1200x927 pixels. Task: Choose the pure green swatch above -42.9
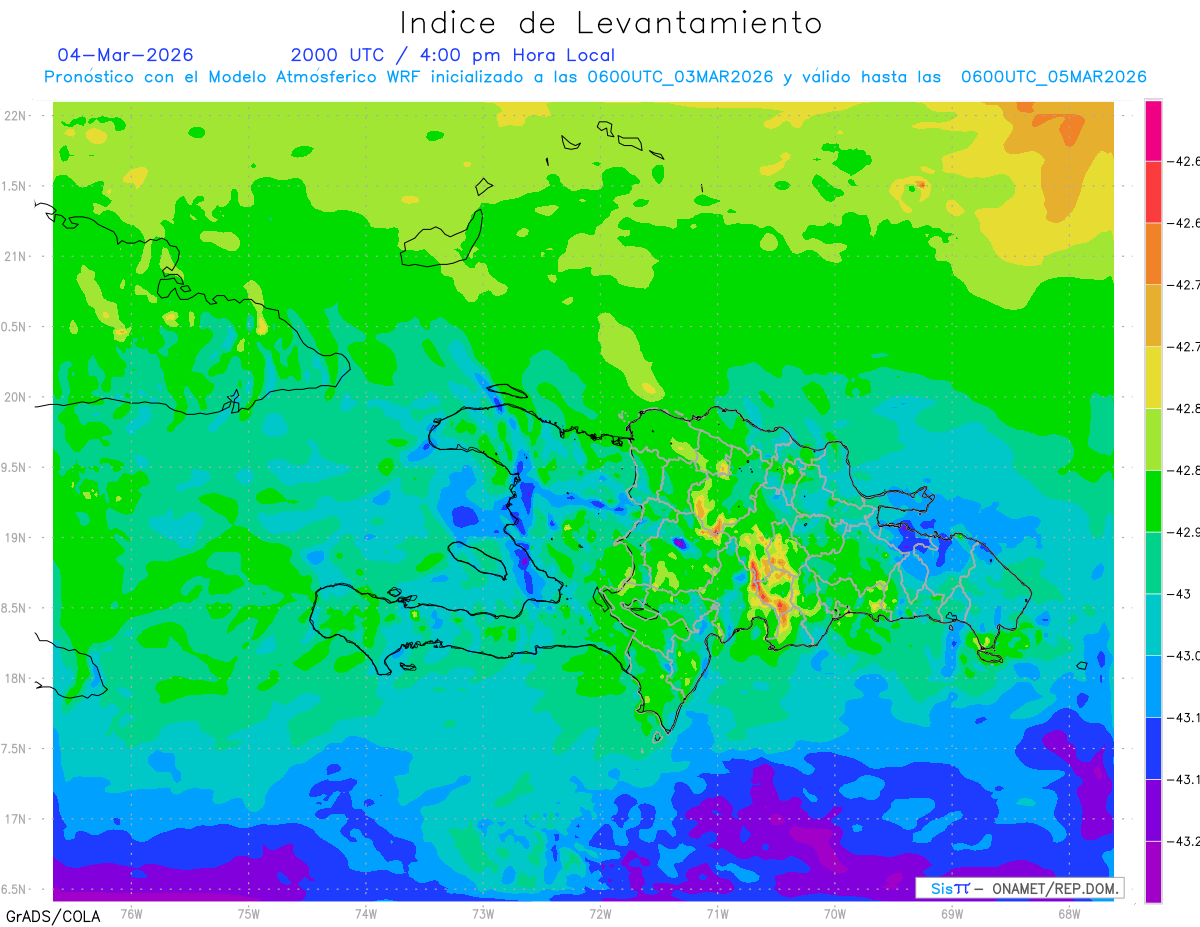1153,501
